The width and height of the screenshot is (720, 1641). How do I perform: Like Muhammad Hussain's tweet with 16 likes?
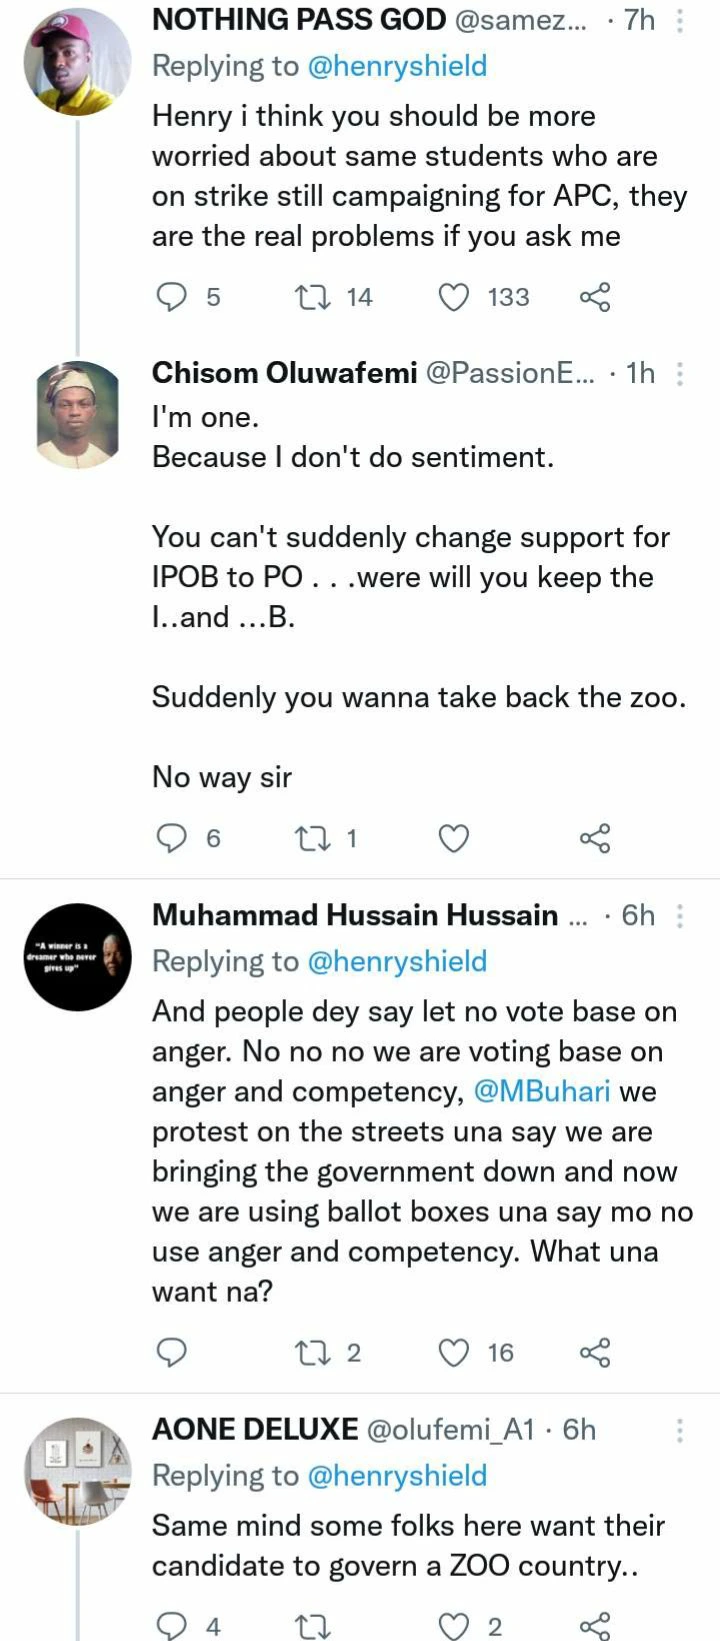point(454,1353)
